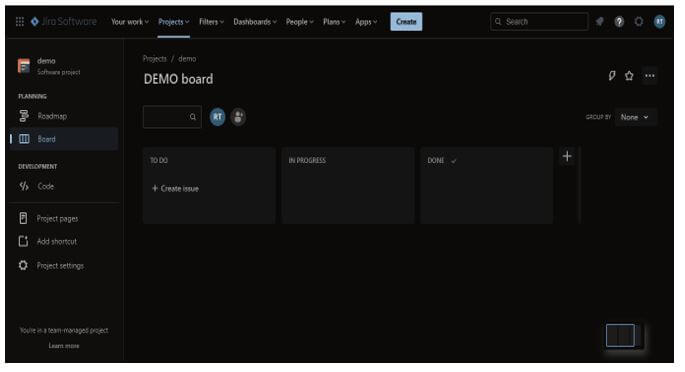Open the Your work dropdown

130,22
